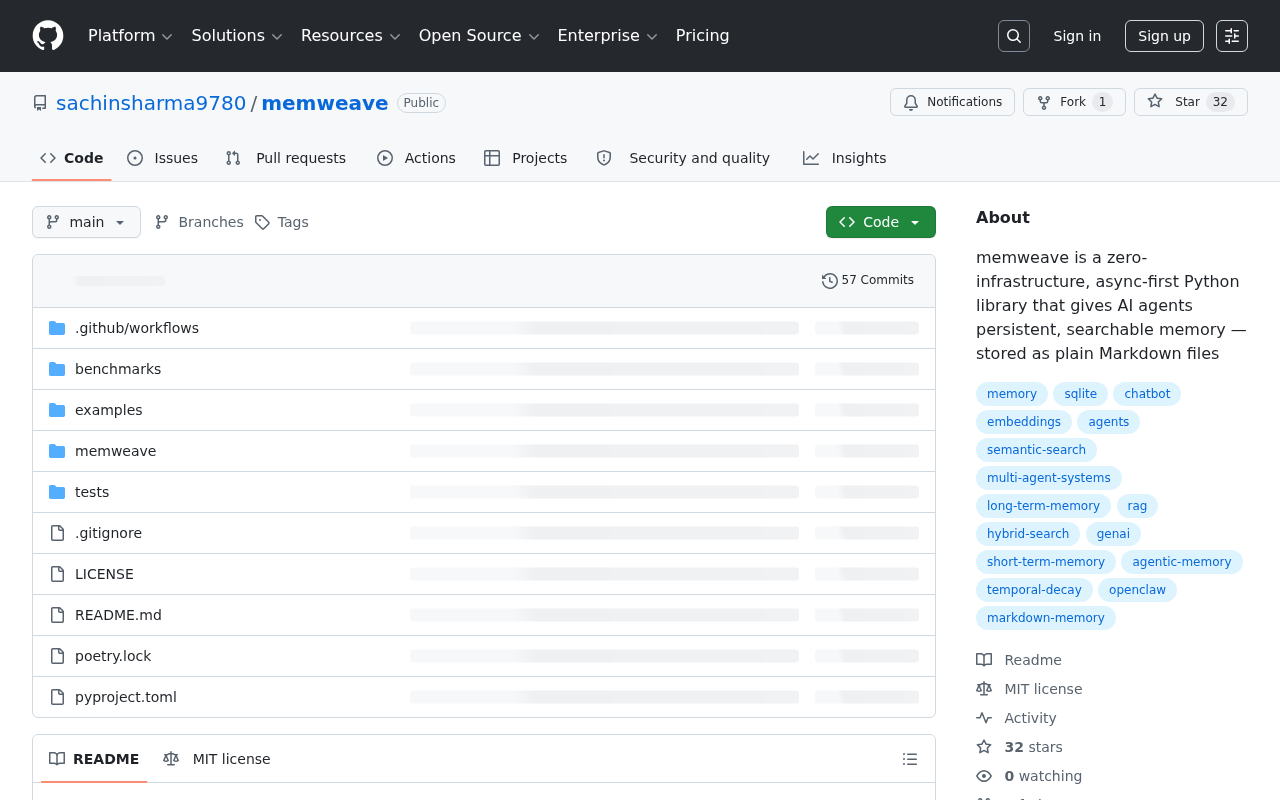Click the law scale icon beside MIT license
This screenshot has height=800, width=1280.
coord(984,689)
